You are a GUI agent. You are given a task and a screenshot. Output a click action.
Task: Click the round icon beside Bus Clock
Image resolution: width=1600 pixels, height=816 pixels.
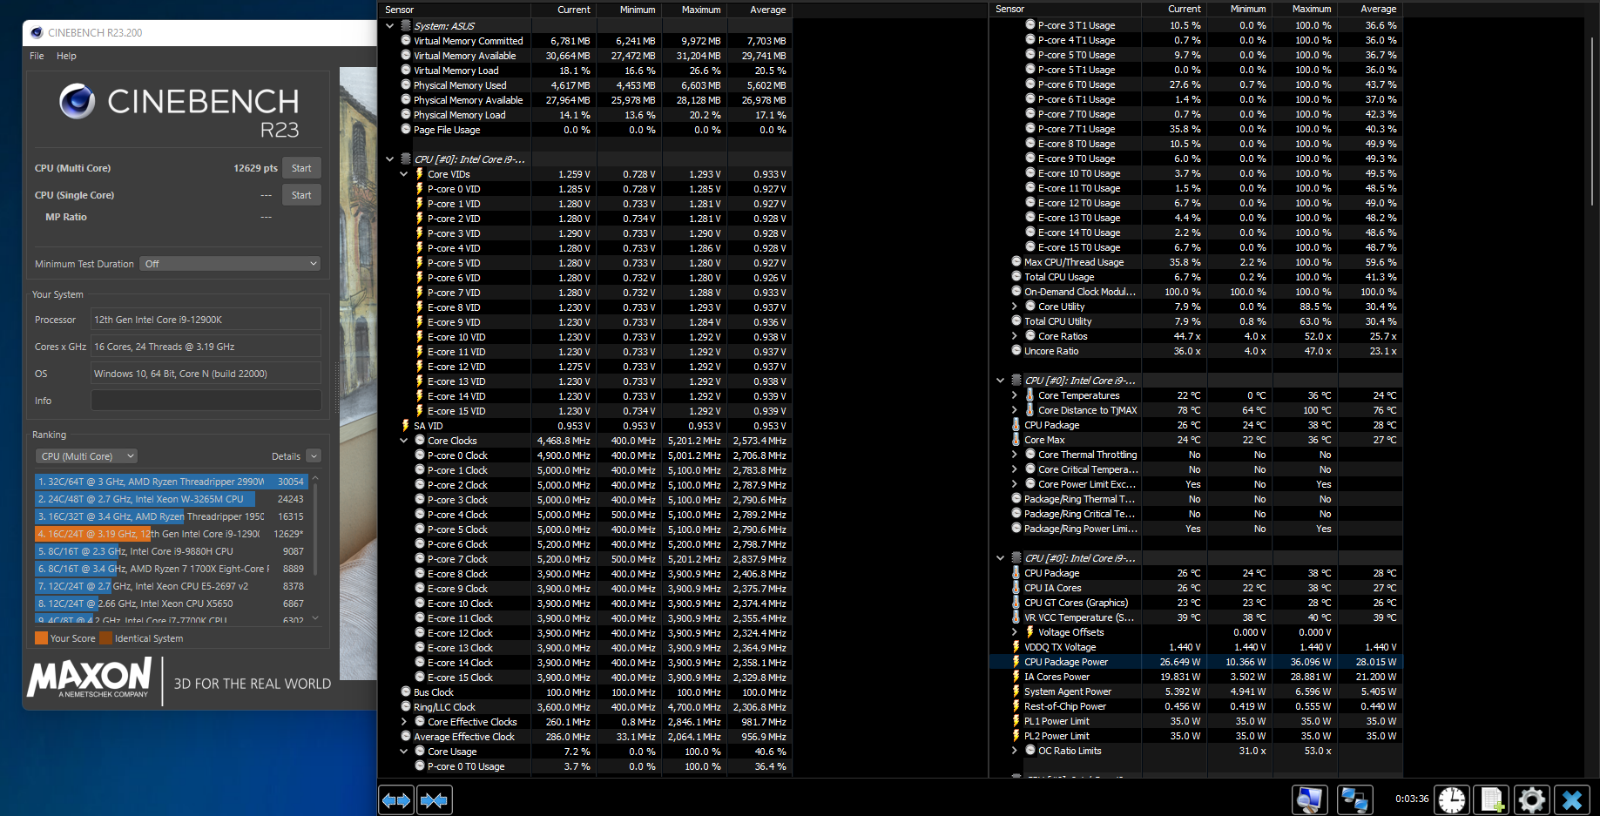[x=406, y=692]
